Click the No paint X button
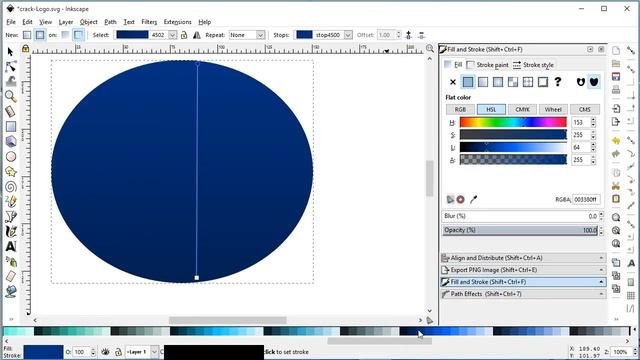The image size is (640, 360). point(453,82)
